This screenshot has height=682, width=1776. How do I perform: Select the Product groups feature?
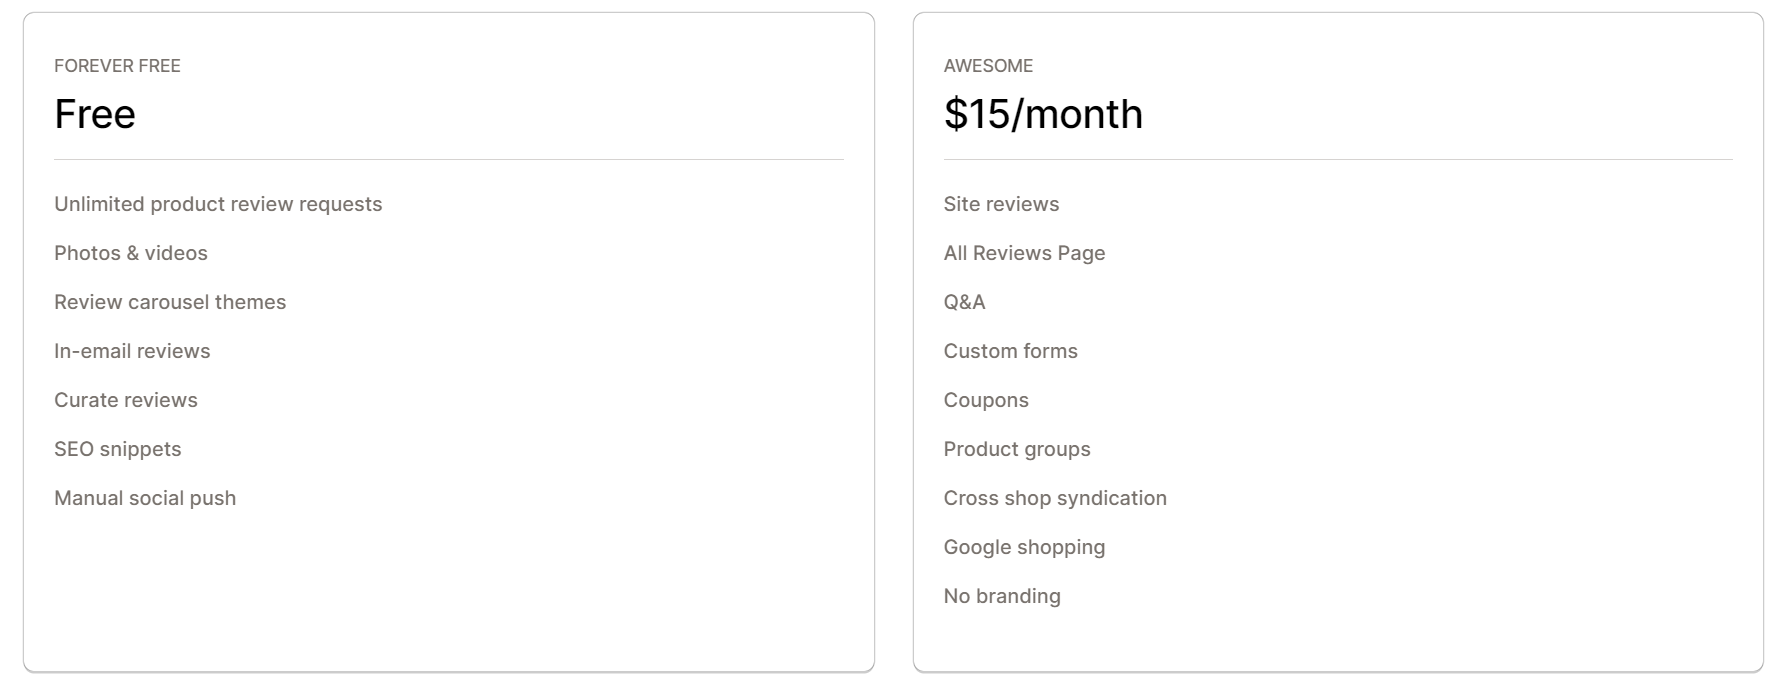1017,449
